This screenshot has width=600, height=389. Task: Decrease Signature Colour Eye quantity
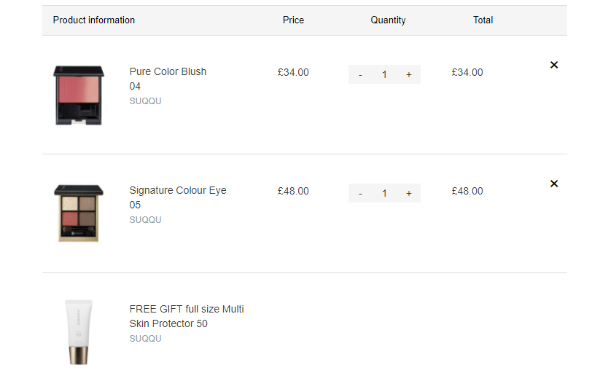360,193
